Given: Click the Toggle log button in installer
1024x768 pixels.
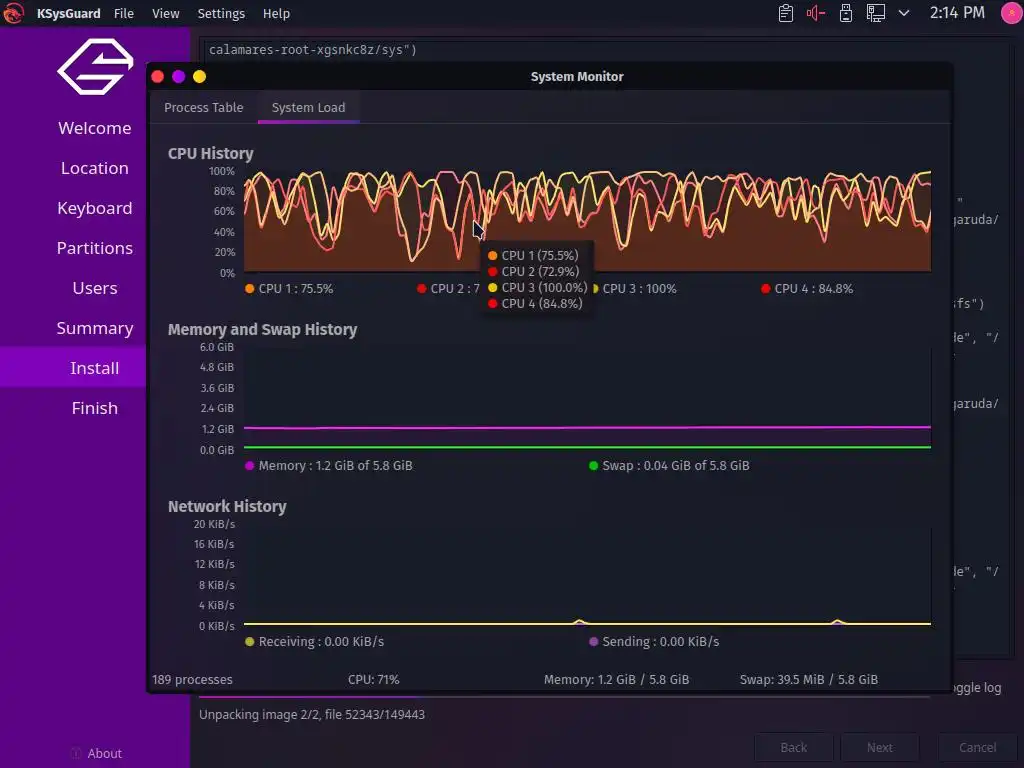Looking at the screenshot, I should 978,688.
